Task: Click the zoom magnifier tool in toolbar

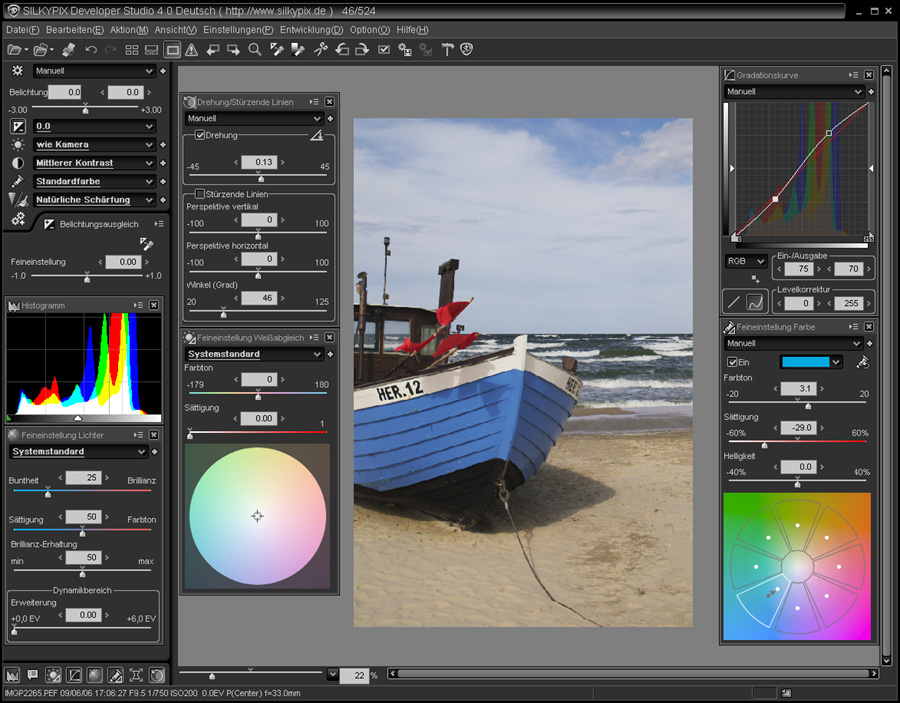Action: click(x=255, y=49)
